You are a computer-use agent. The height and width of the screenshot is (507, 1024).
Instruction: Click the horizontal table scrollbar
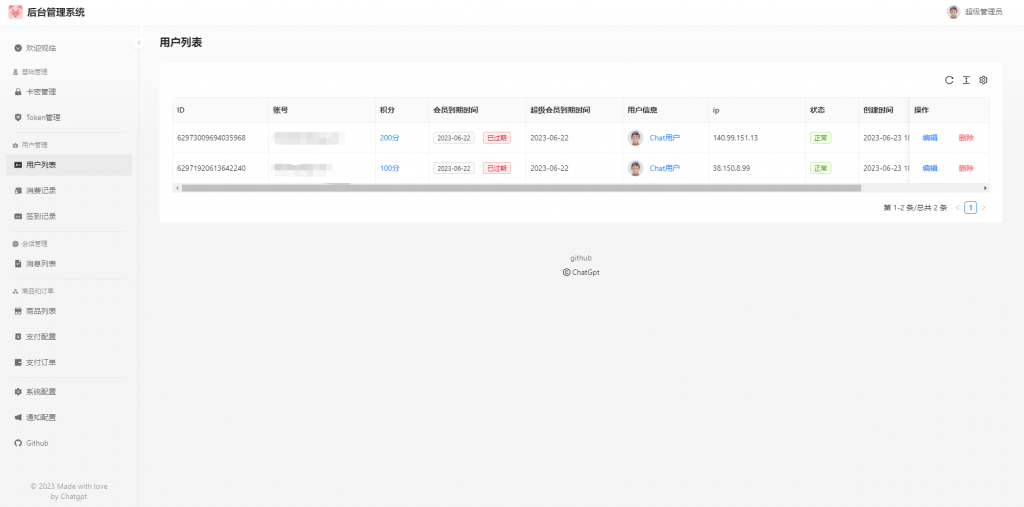click(x=521, y=188)
